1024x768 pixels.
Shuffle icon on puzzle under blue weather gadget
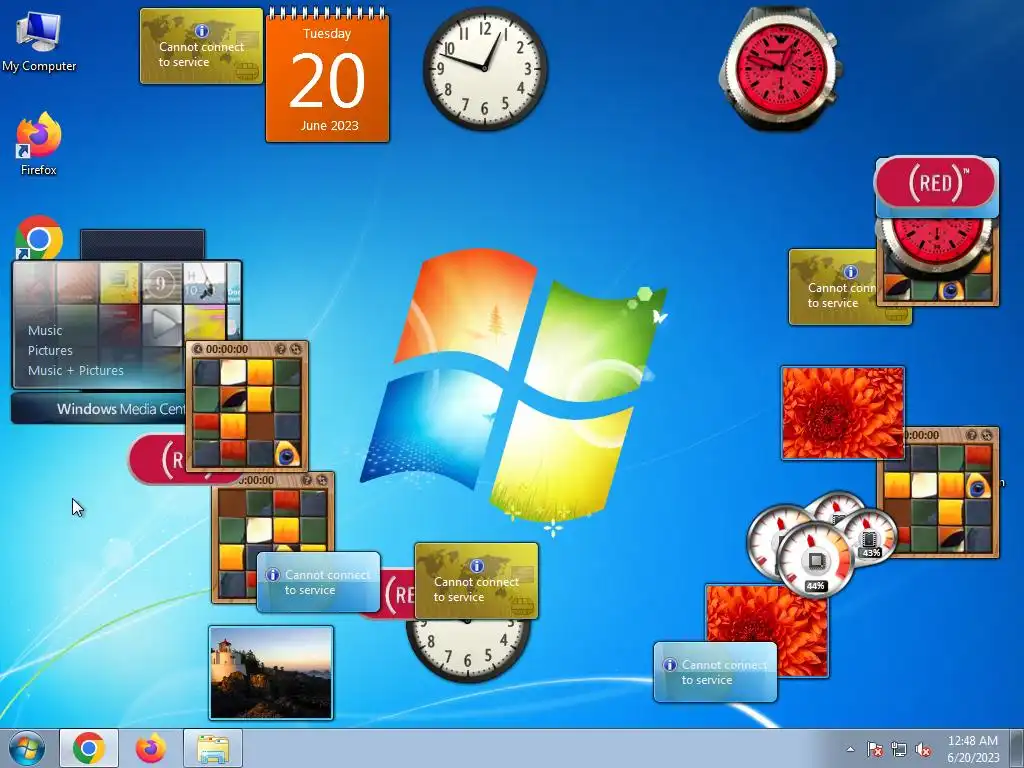[x=321, y=480]
